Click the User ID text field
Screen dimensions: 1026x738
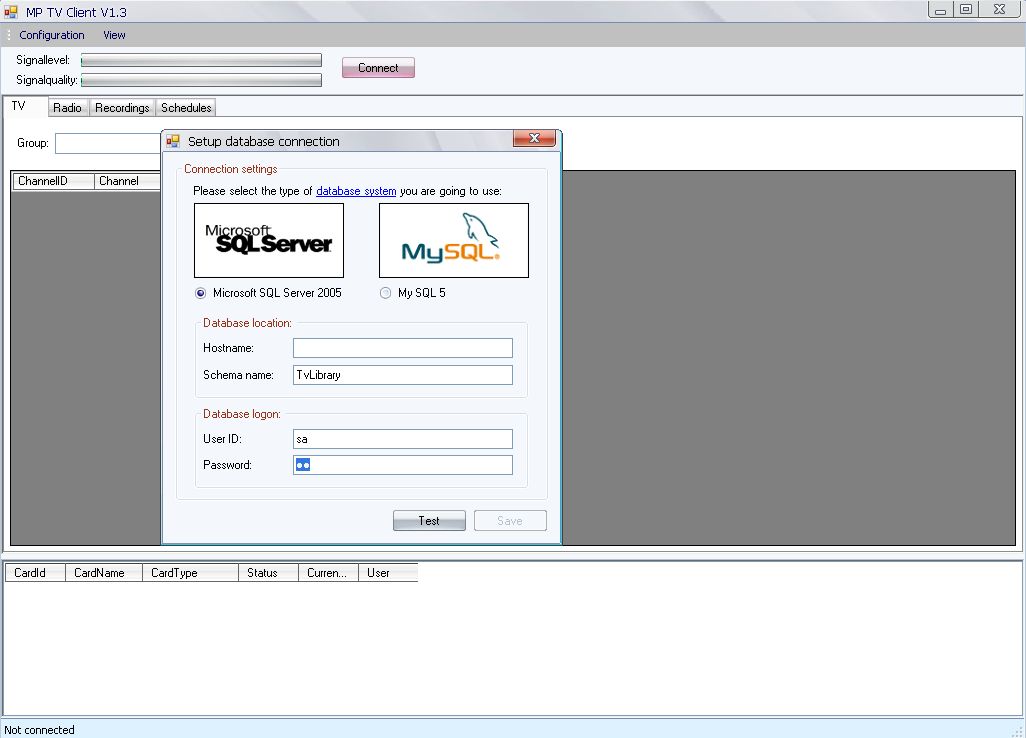coord(402,439)
